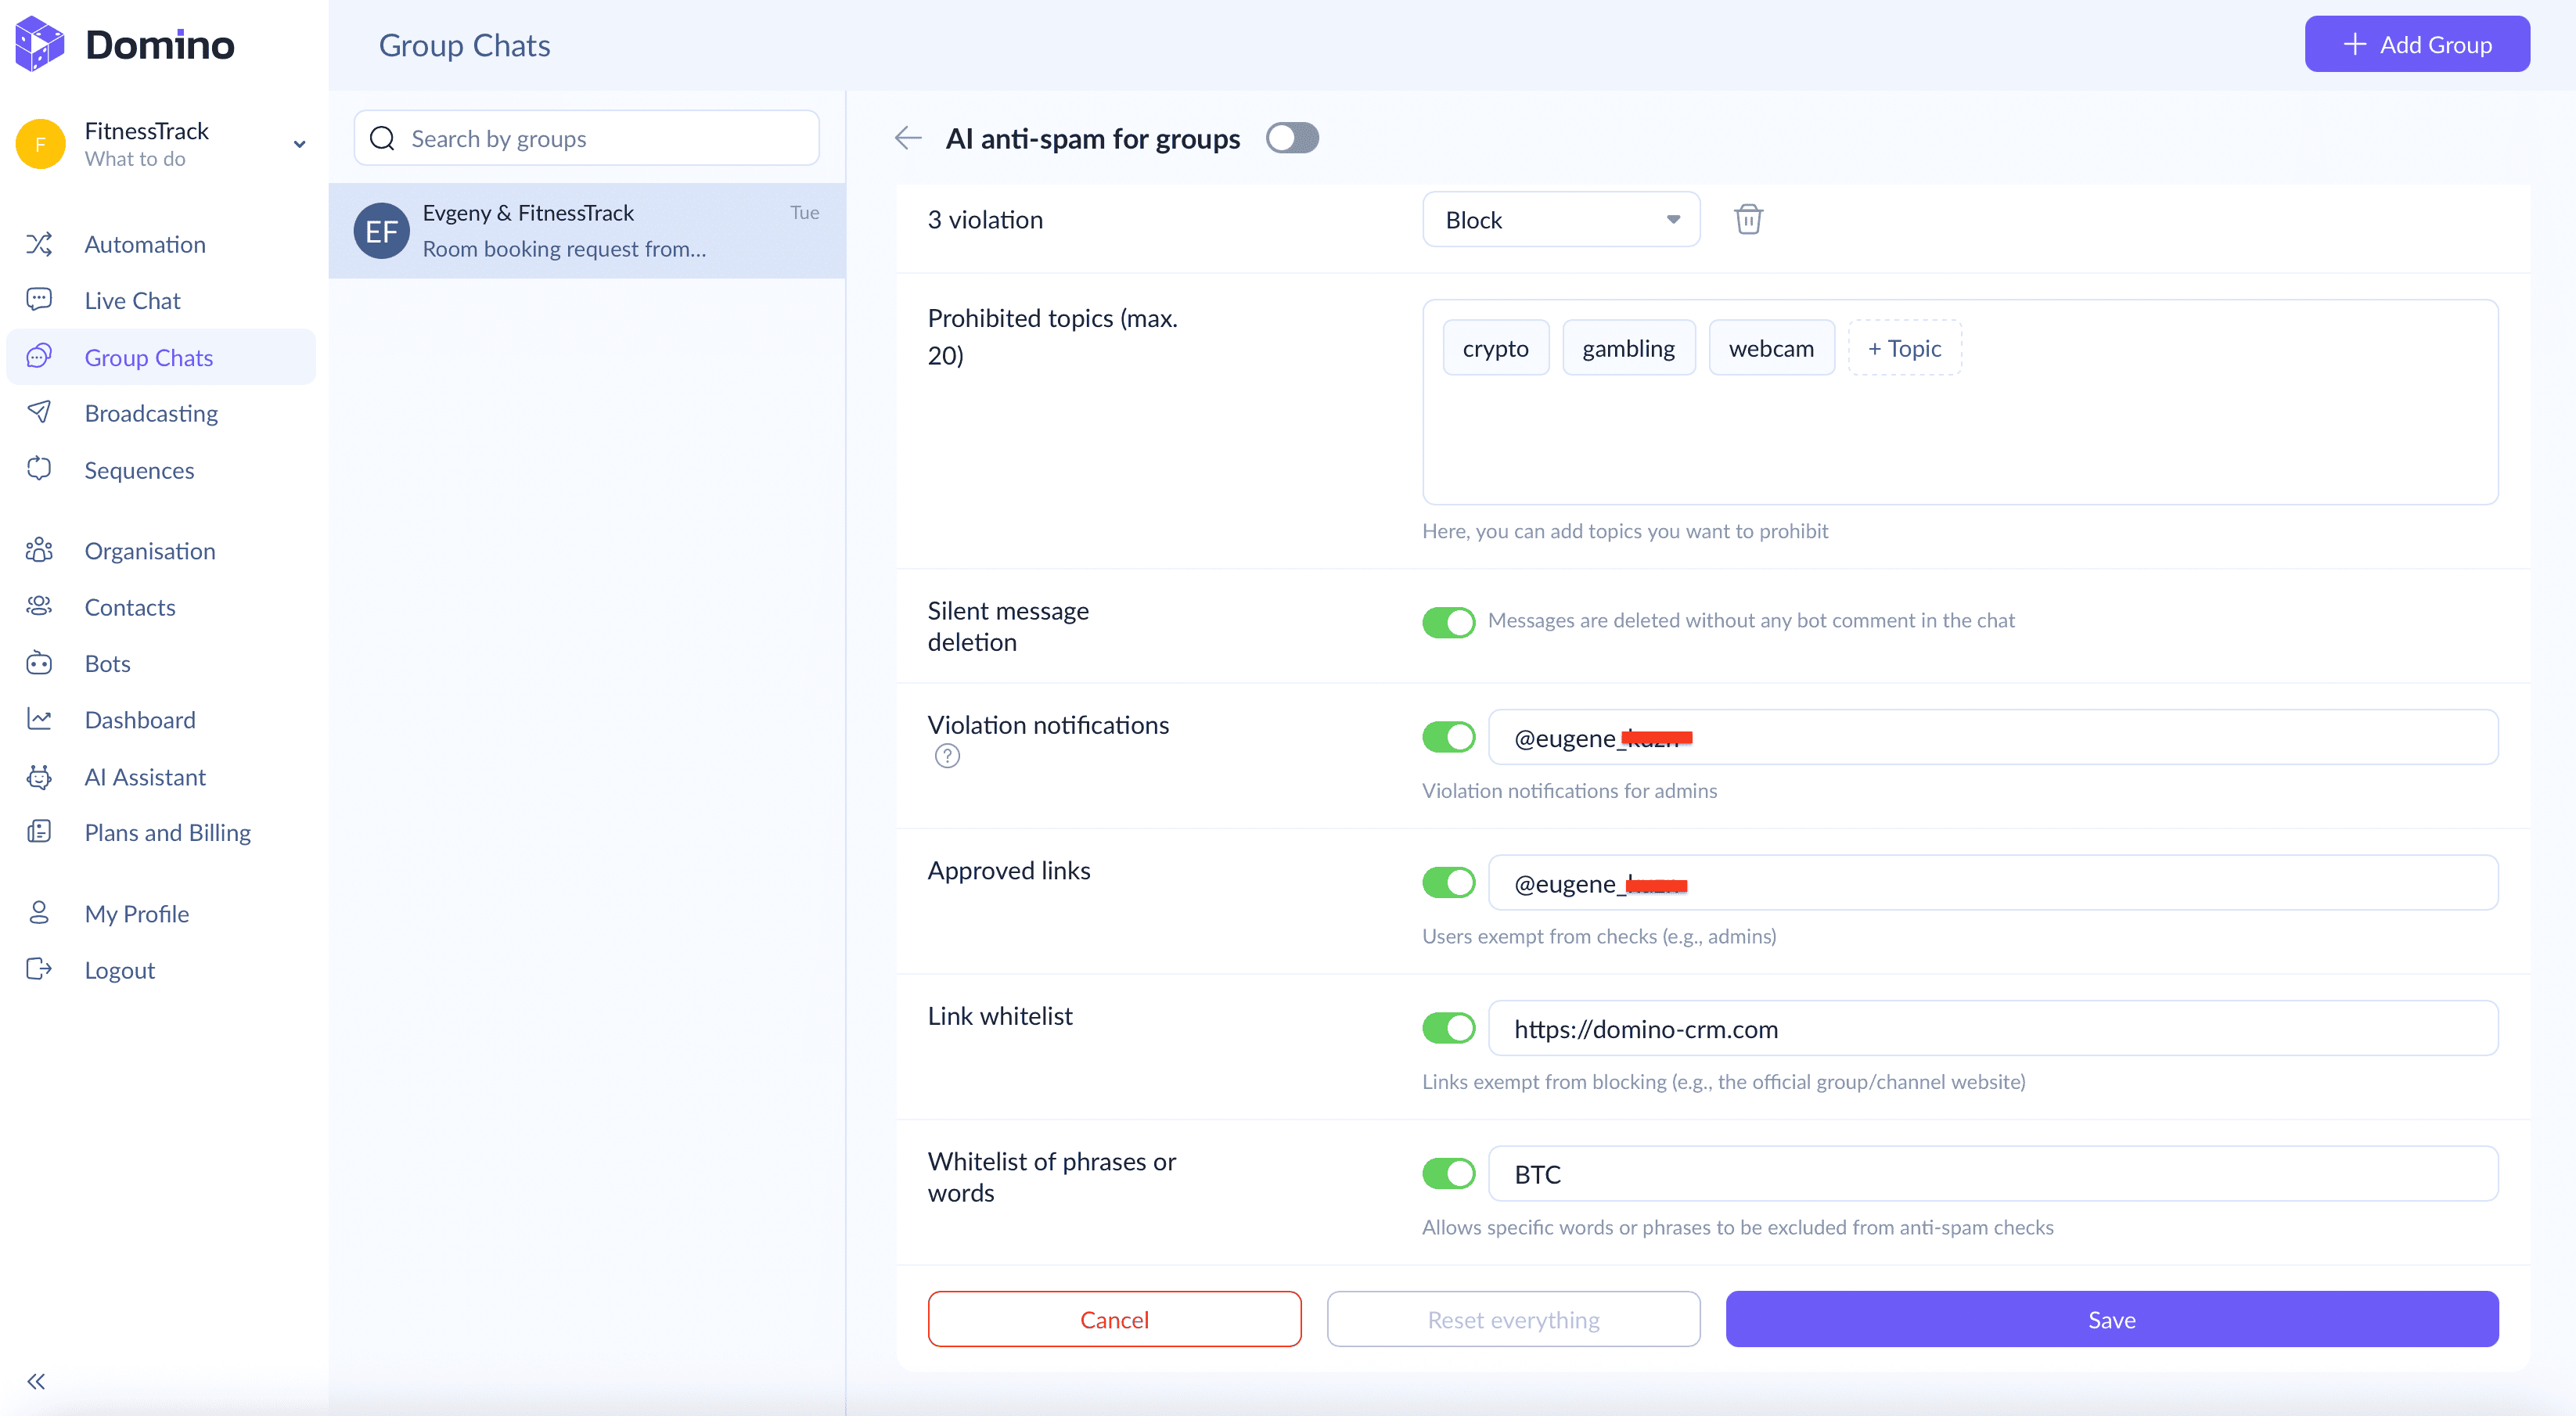The image size is (2576, 1416).
Task: Toggle Violation notifications switch
Action: (x=1448, y=737)
